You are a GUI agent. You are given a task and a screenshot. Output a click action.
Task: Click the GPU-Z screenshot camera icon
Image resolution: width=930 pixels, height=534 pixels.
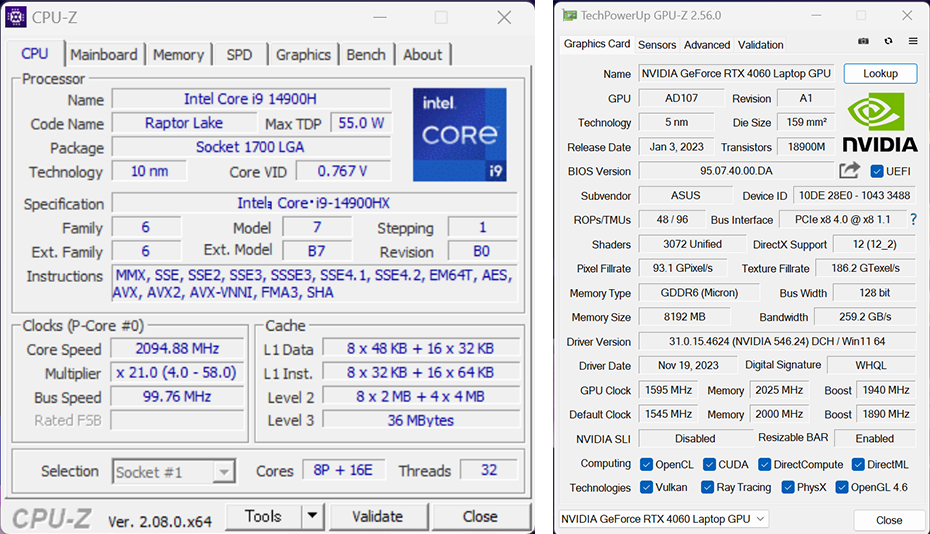point(864,42)
